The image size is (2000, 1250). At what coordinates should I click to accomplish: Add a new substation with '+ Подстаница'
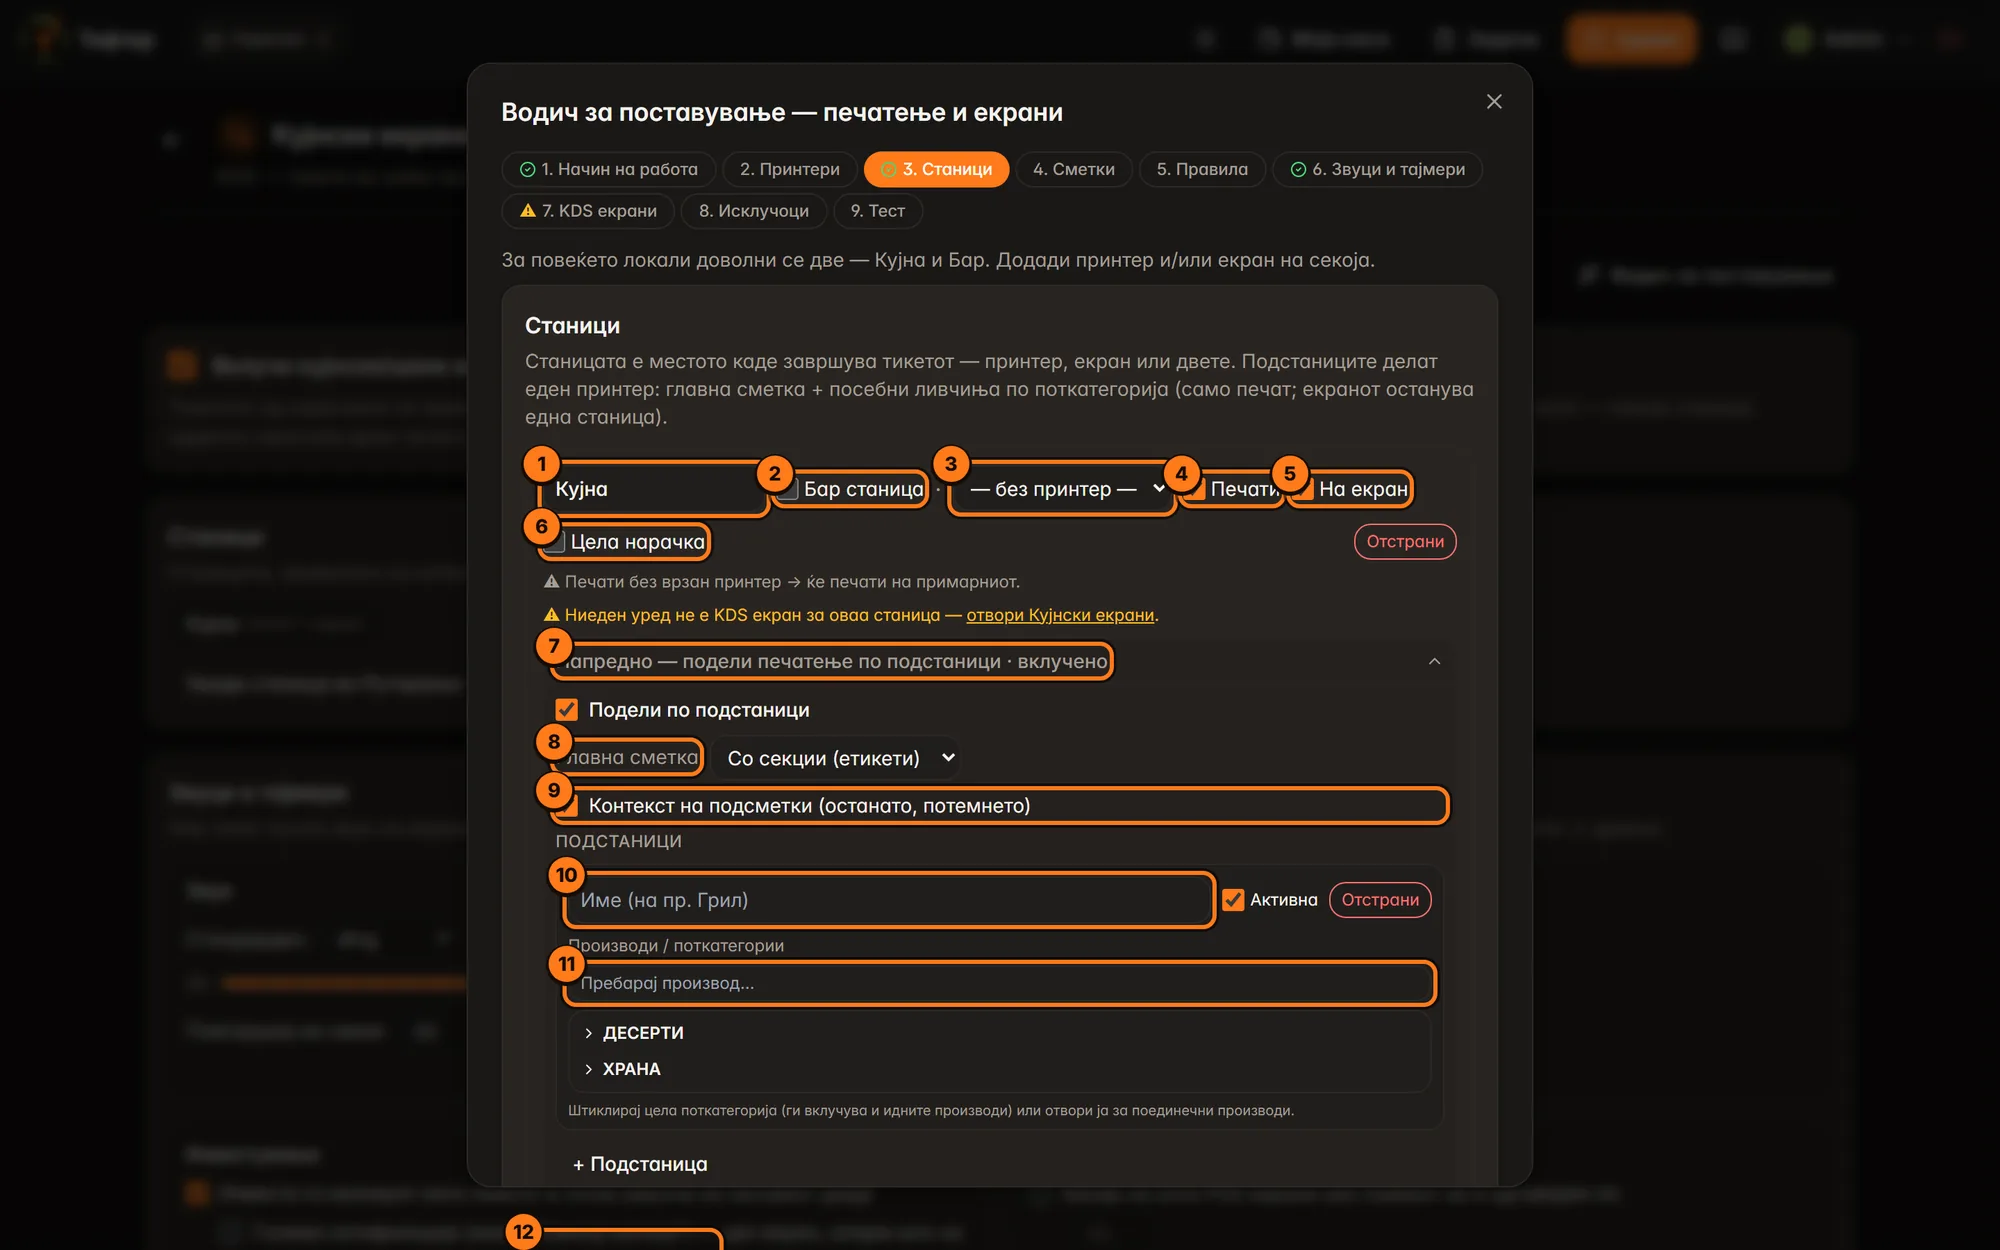[x=640, y=1164]
